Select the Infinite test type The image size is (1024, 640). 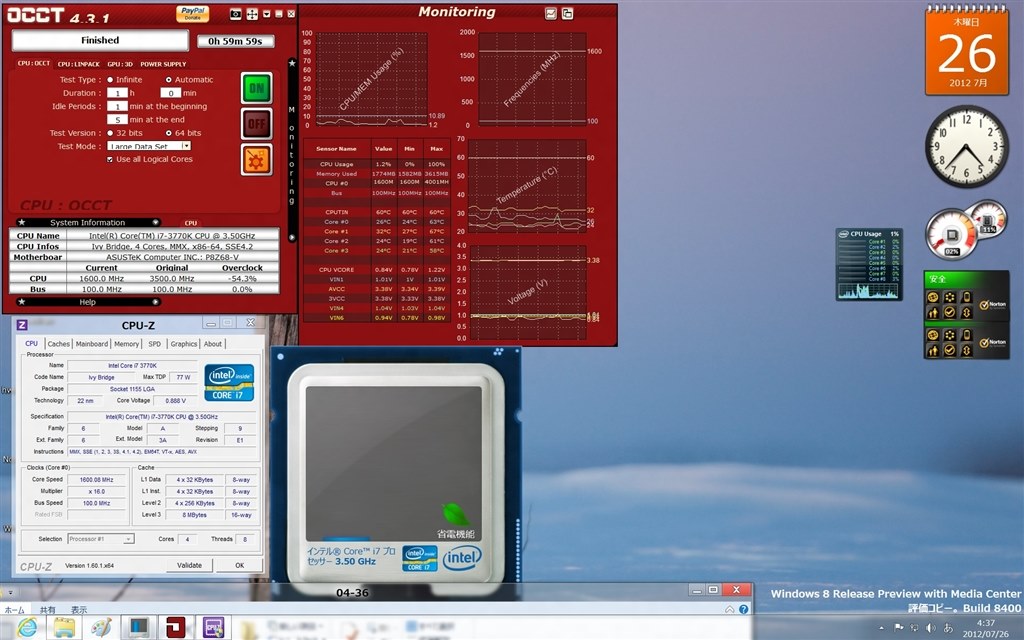click(110, 80)
